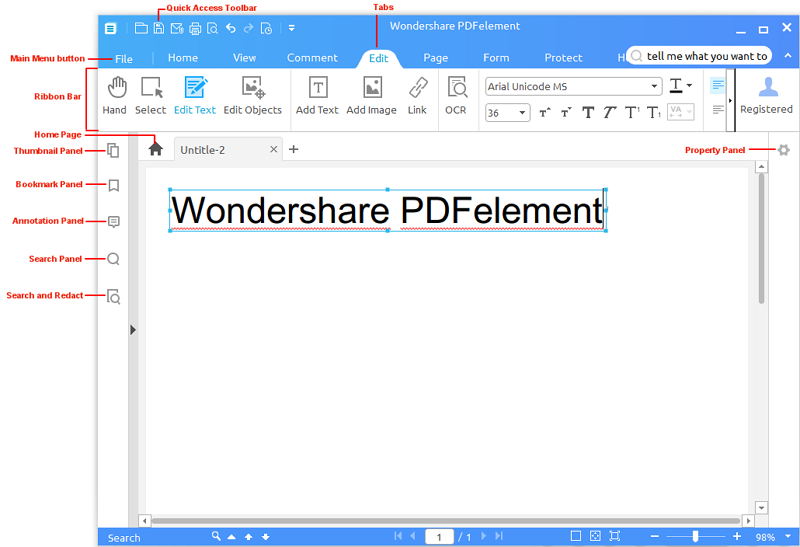This screenshot has height=547, width=800.
Task: Toggle superscript formatting
Action: pyautogui.click(x=632, y=112)
